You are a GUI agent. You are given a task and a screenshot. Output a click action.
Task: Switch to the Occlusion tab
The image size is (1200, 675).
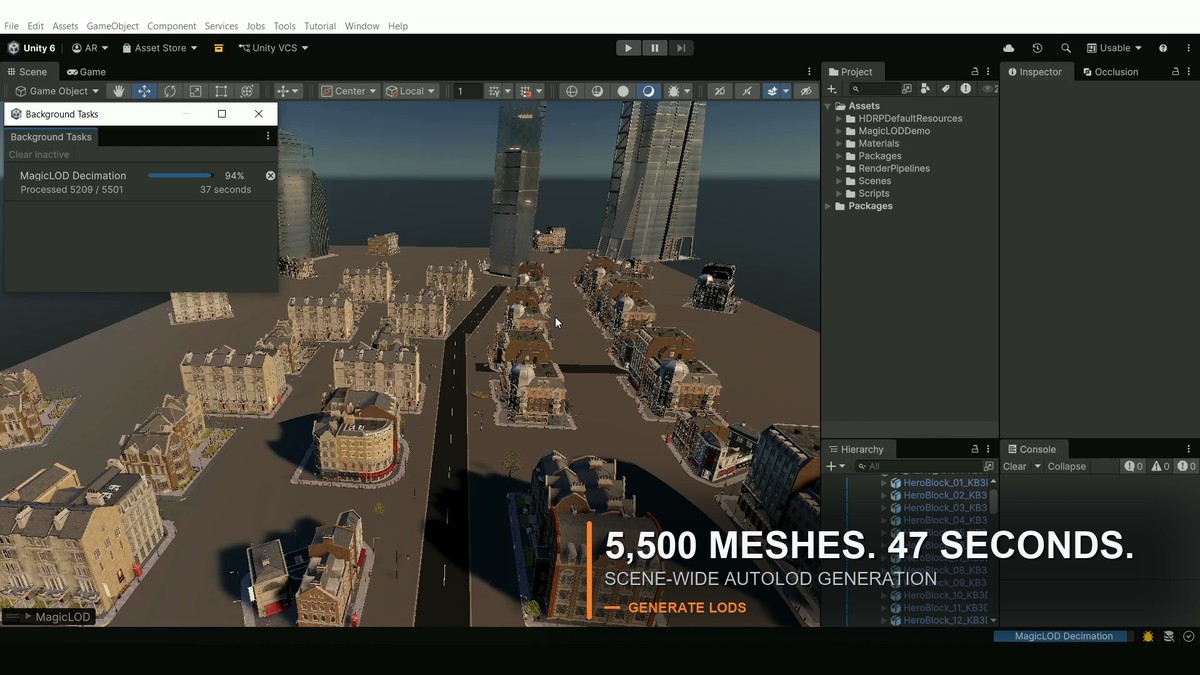click(1110, 72)
